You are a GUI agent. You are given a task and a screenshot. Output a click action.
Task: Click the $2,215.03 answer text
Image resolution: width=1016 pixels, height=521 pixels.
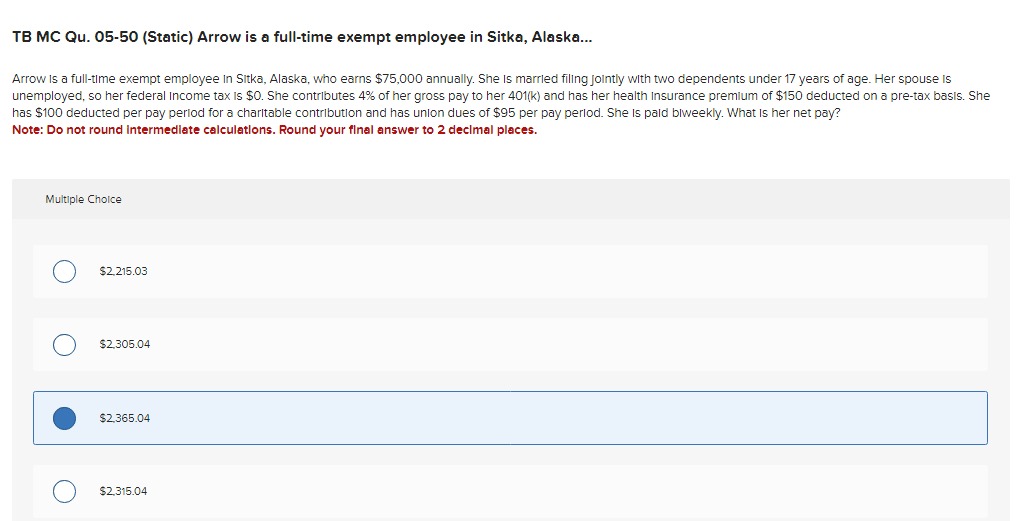[123, 271]
